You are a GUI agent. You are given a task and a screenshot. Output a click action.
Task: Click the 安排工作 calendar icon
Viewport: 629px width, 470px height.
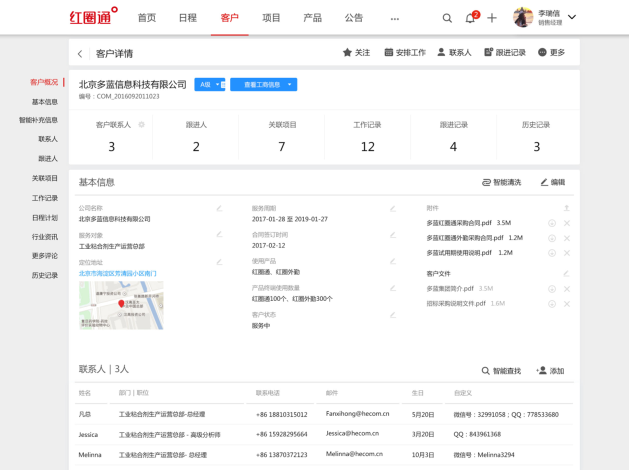point(405,52)
